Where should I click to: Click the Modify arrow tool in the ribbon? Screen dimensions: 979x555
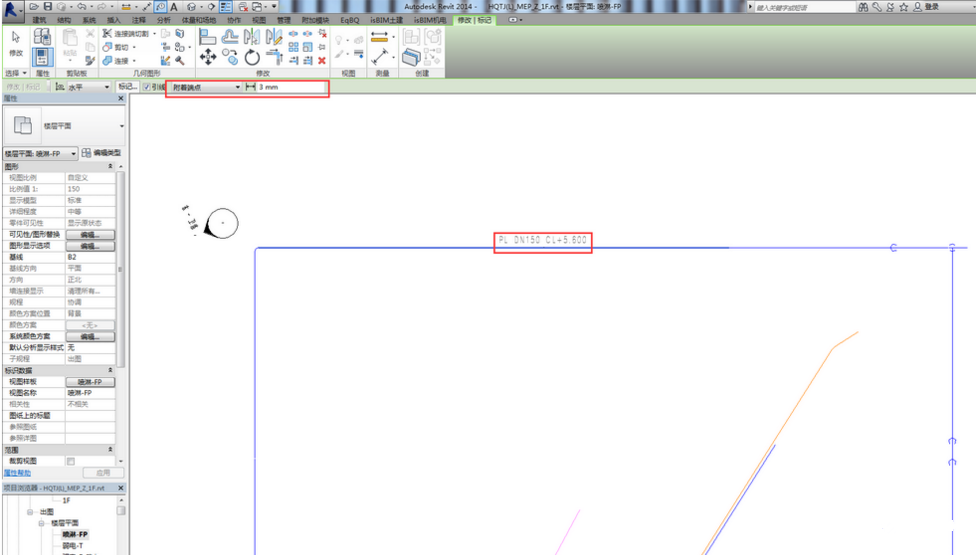pos(16,37)
